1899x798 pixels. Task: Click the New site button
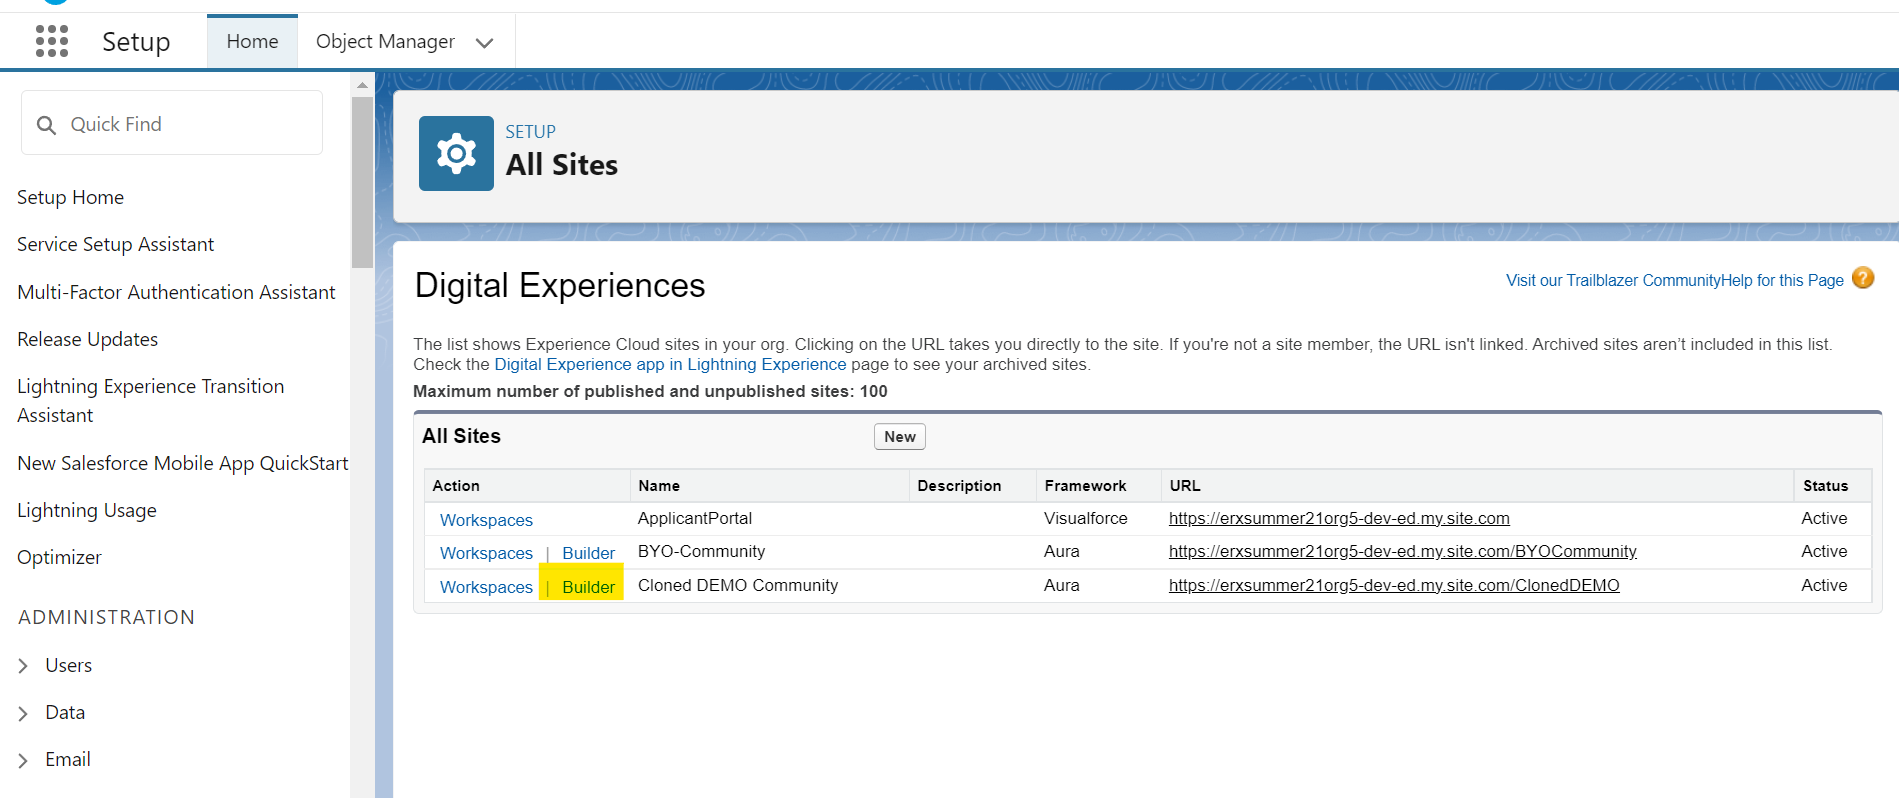point(899,437)
